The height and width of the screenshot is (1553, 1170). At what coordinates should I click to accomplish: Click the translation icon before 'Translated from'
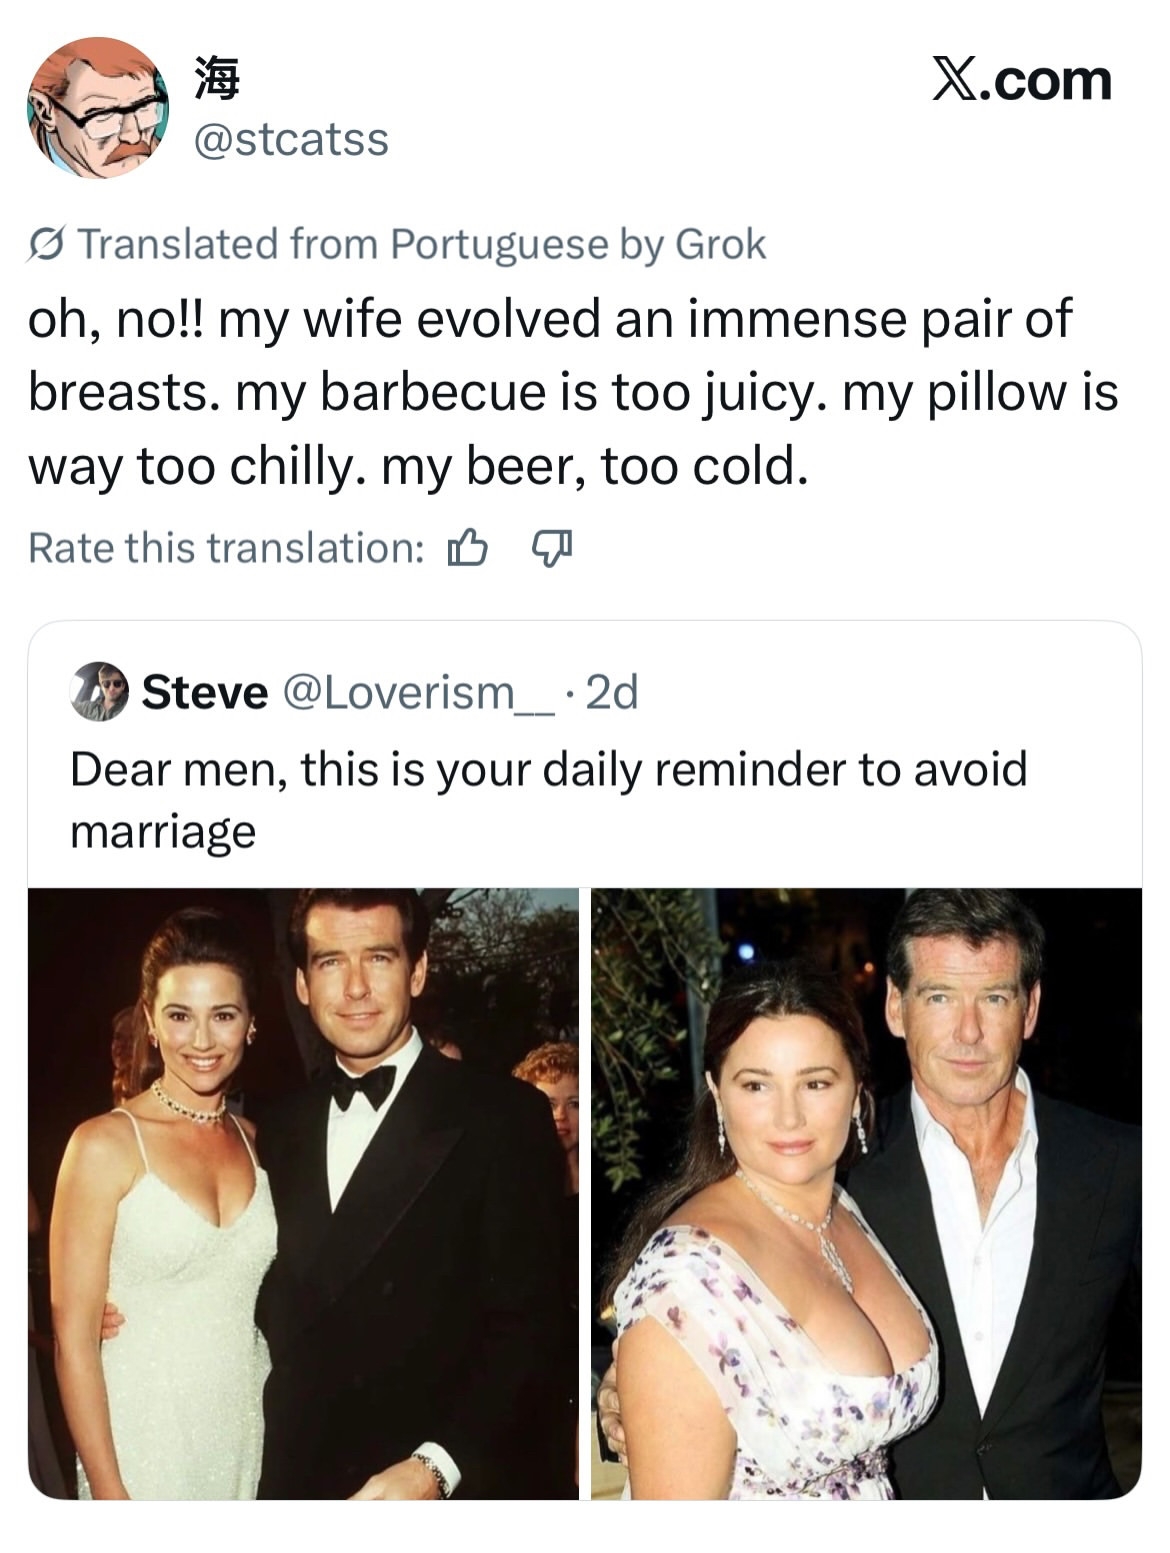[x=47, y=244]
